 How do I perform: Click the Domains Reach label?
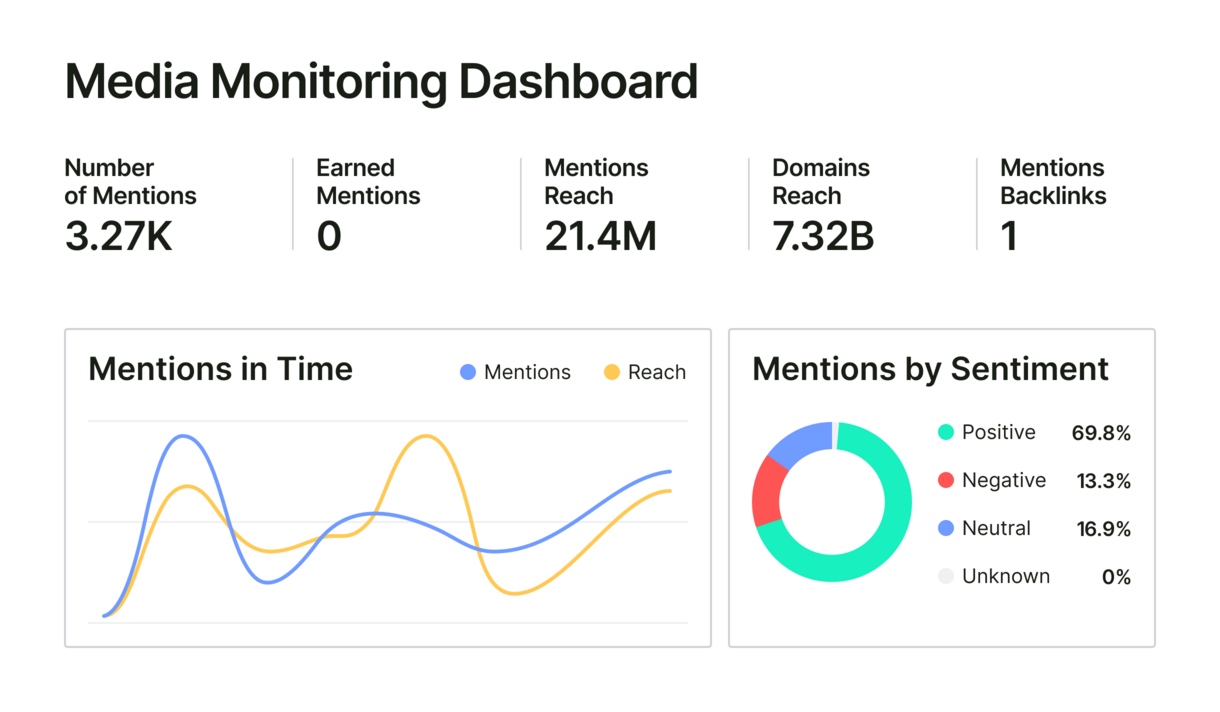coord(821,182)
